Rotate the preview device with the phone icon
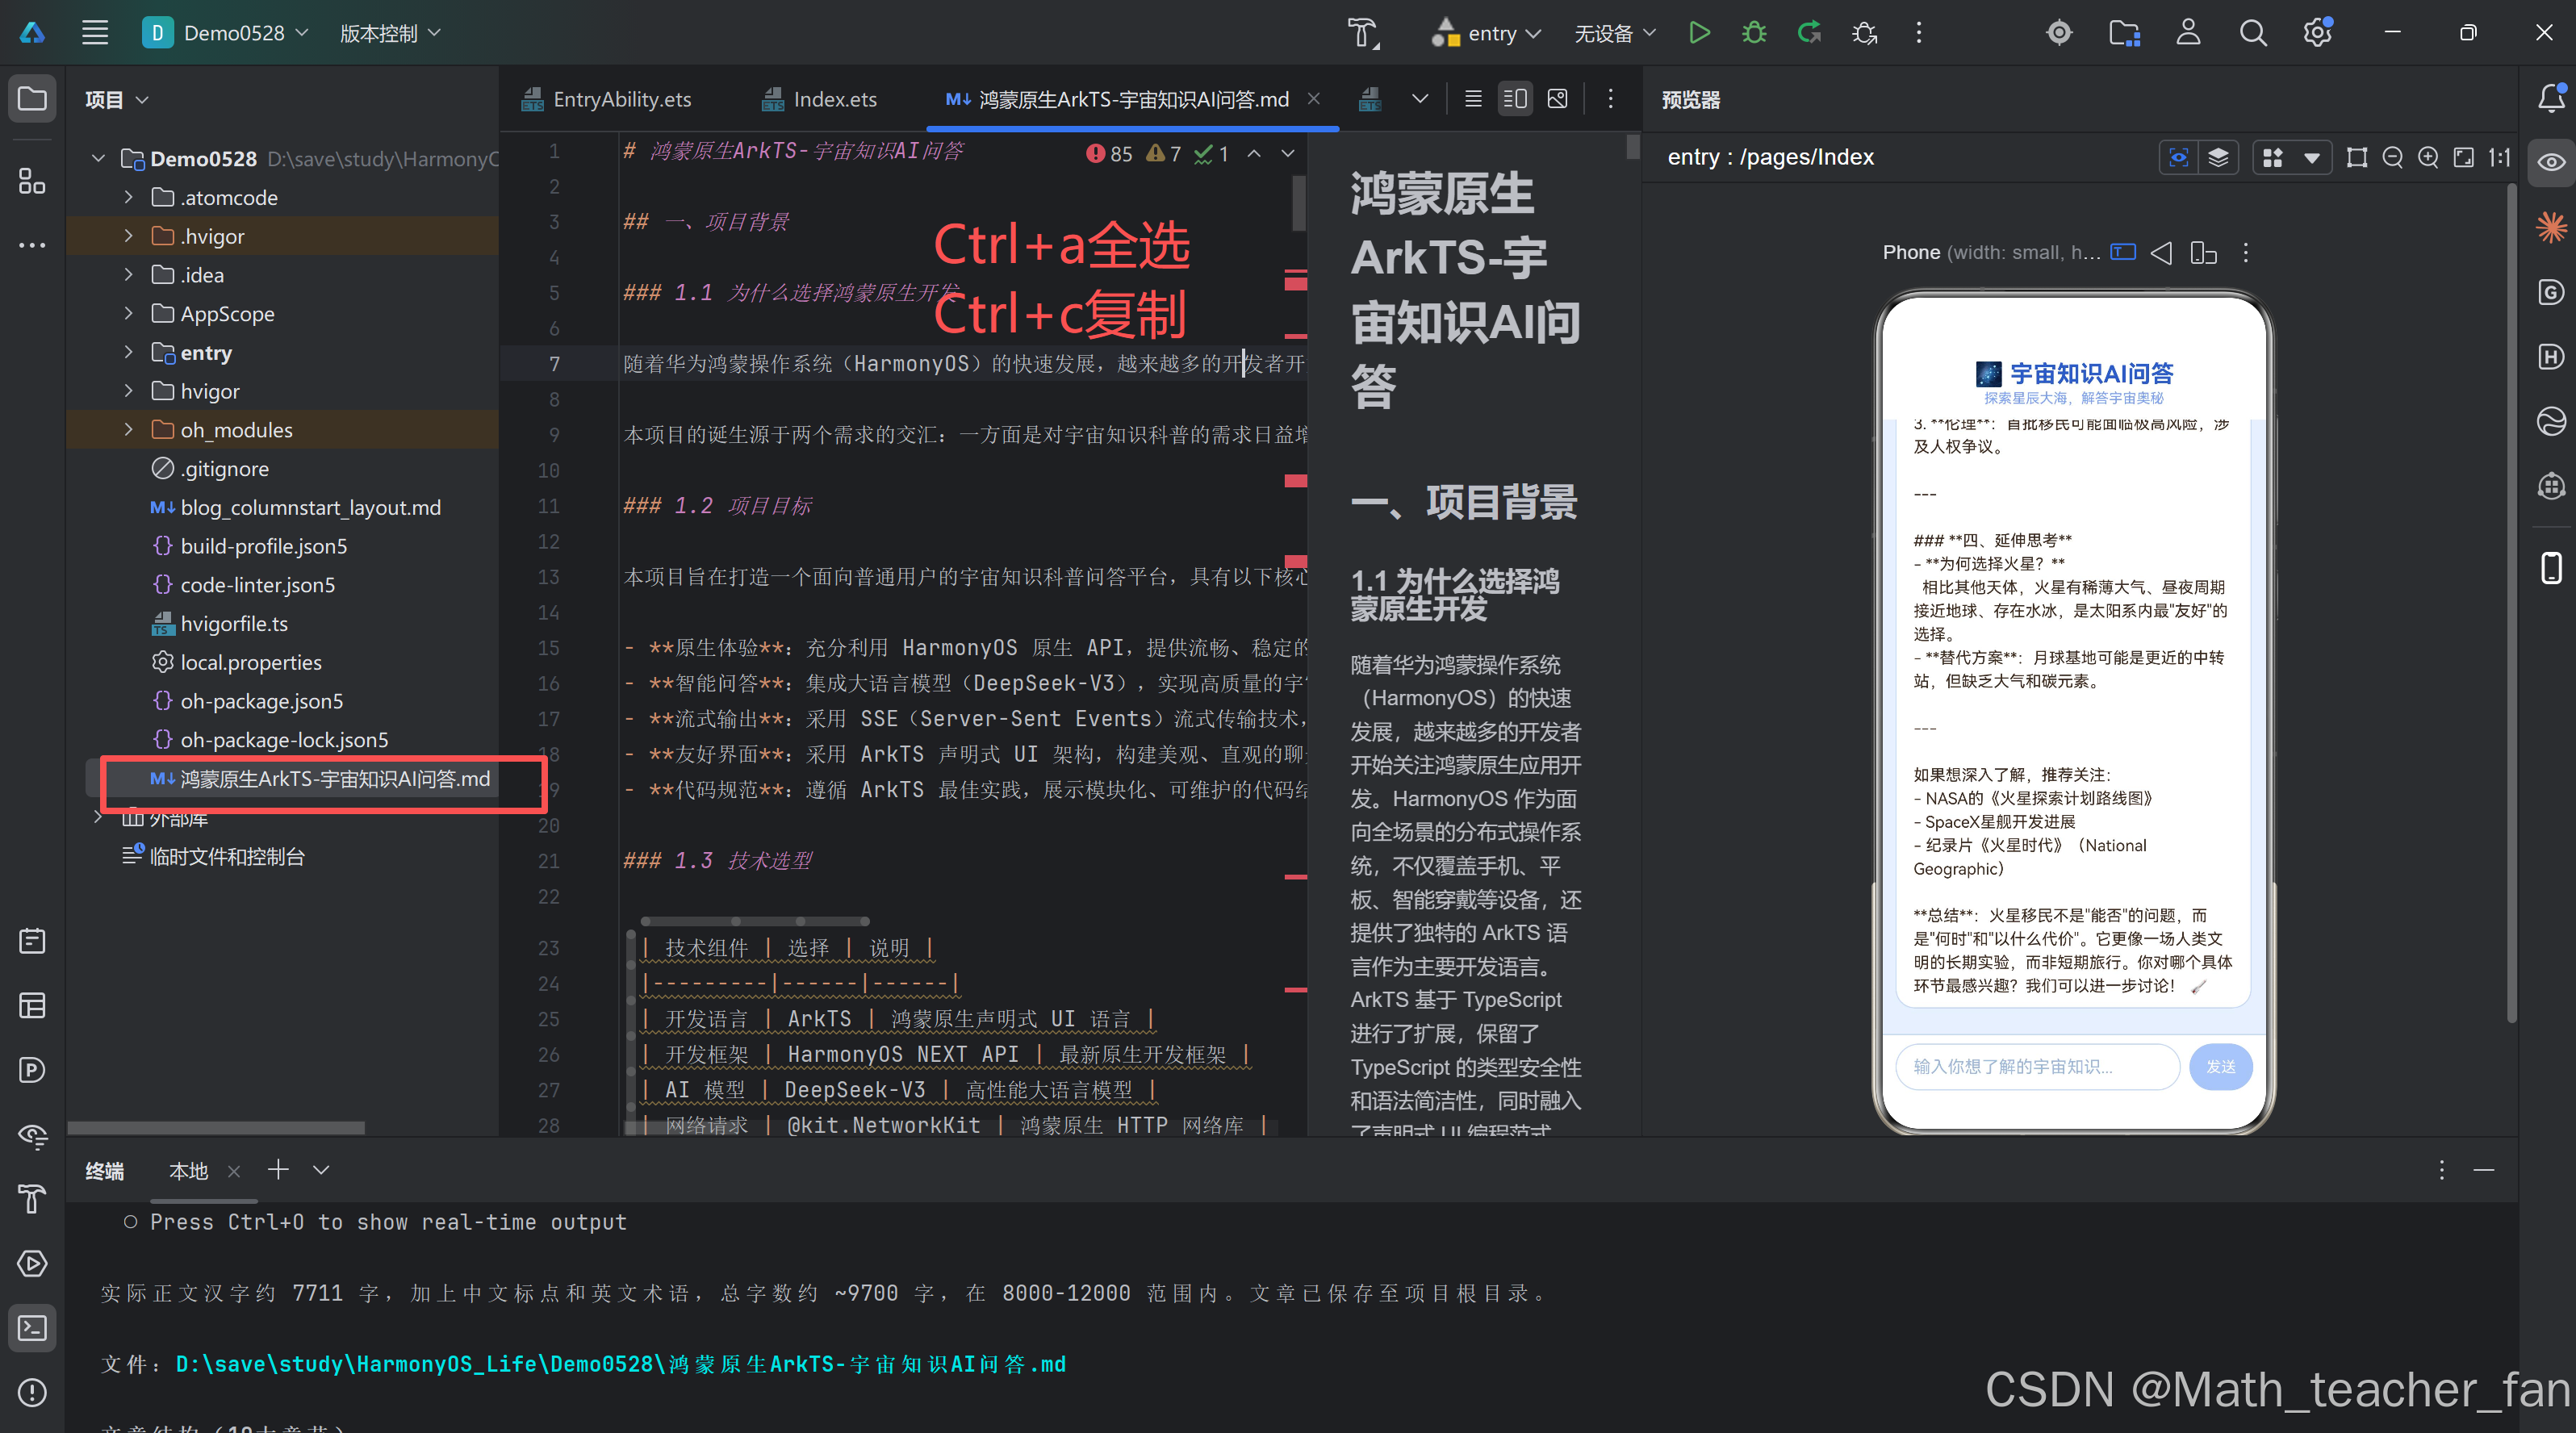This screenshot has width=2576, height=1433. pos(2203,252)
